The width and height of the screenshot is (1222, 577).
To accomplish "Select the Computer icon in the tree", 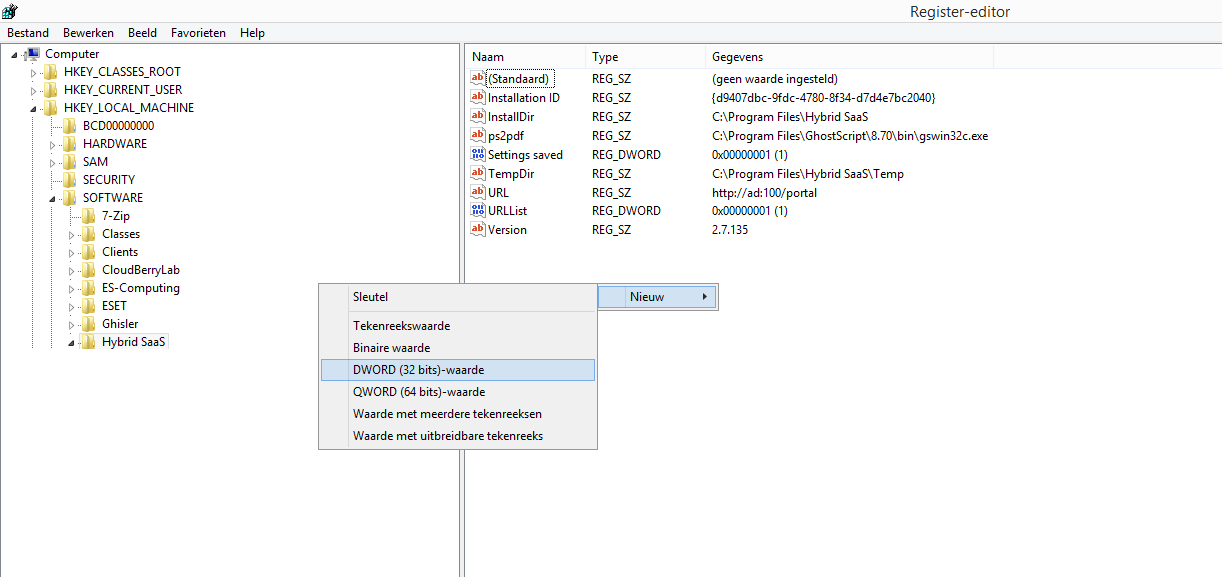I will [32, 54].
